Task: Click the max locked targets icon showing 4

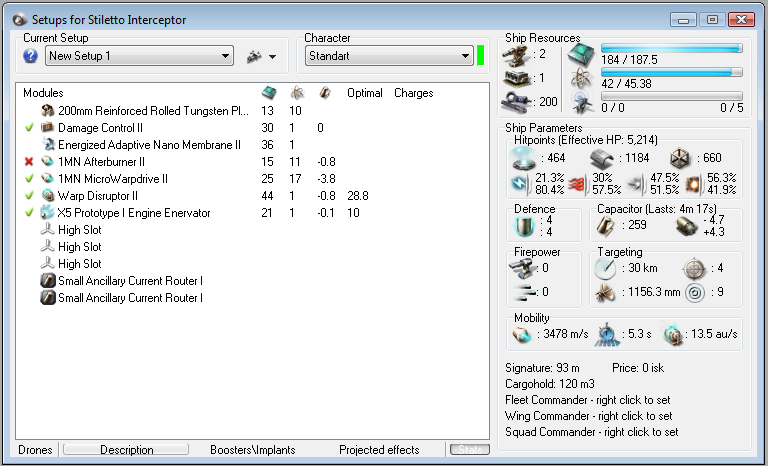Action: [x=694, y=269]
